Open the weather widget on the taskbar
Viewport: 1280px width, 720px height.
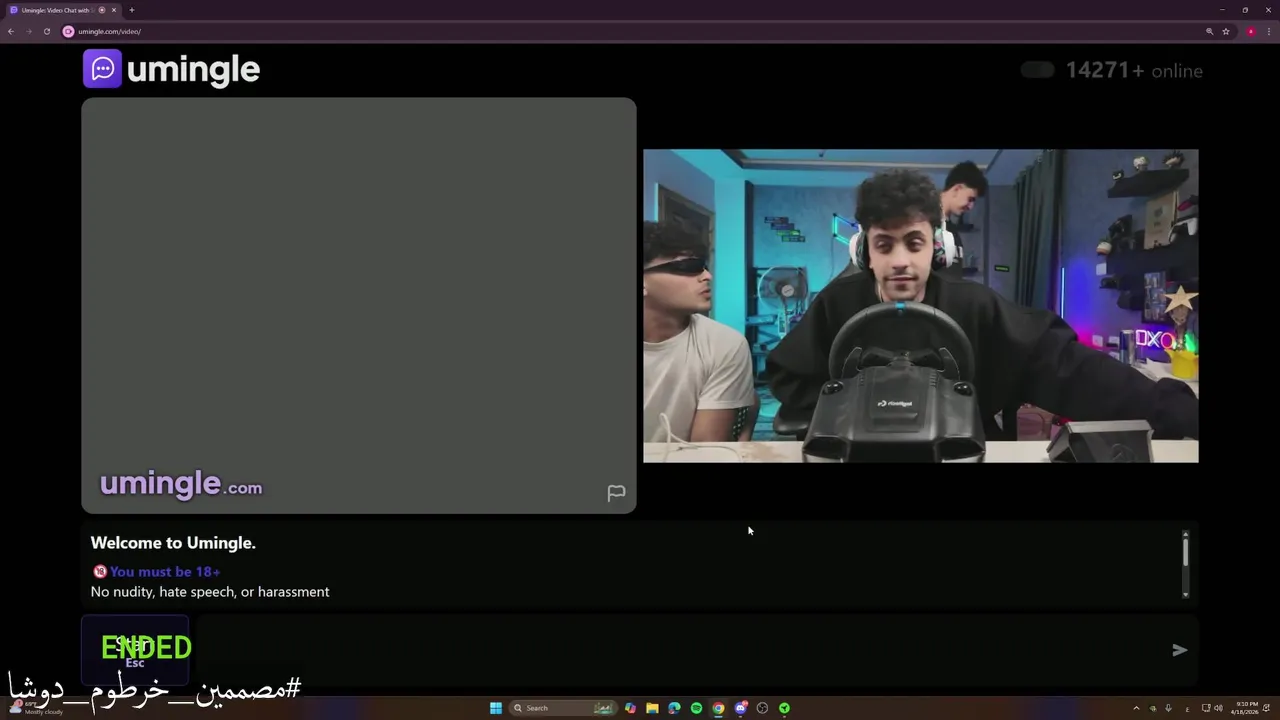[x=35, y=707]
